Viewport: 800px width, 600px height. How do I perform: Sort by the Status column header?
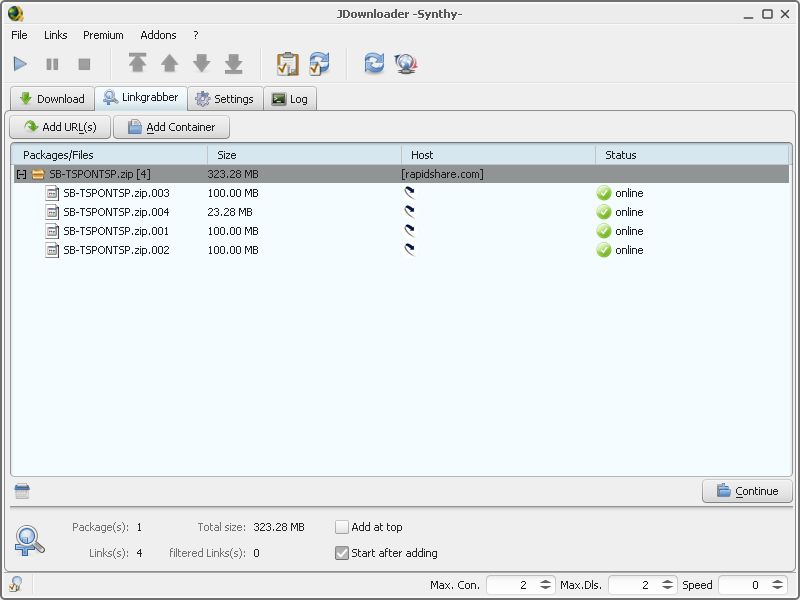pos(692,155)
